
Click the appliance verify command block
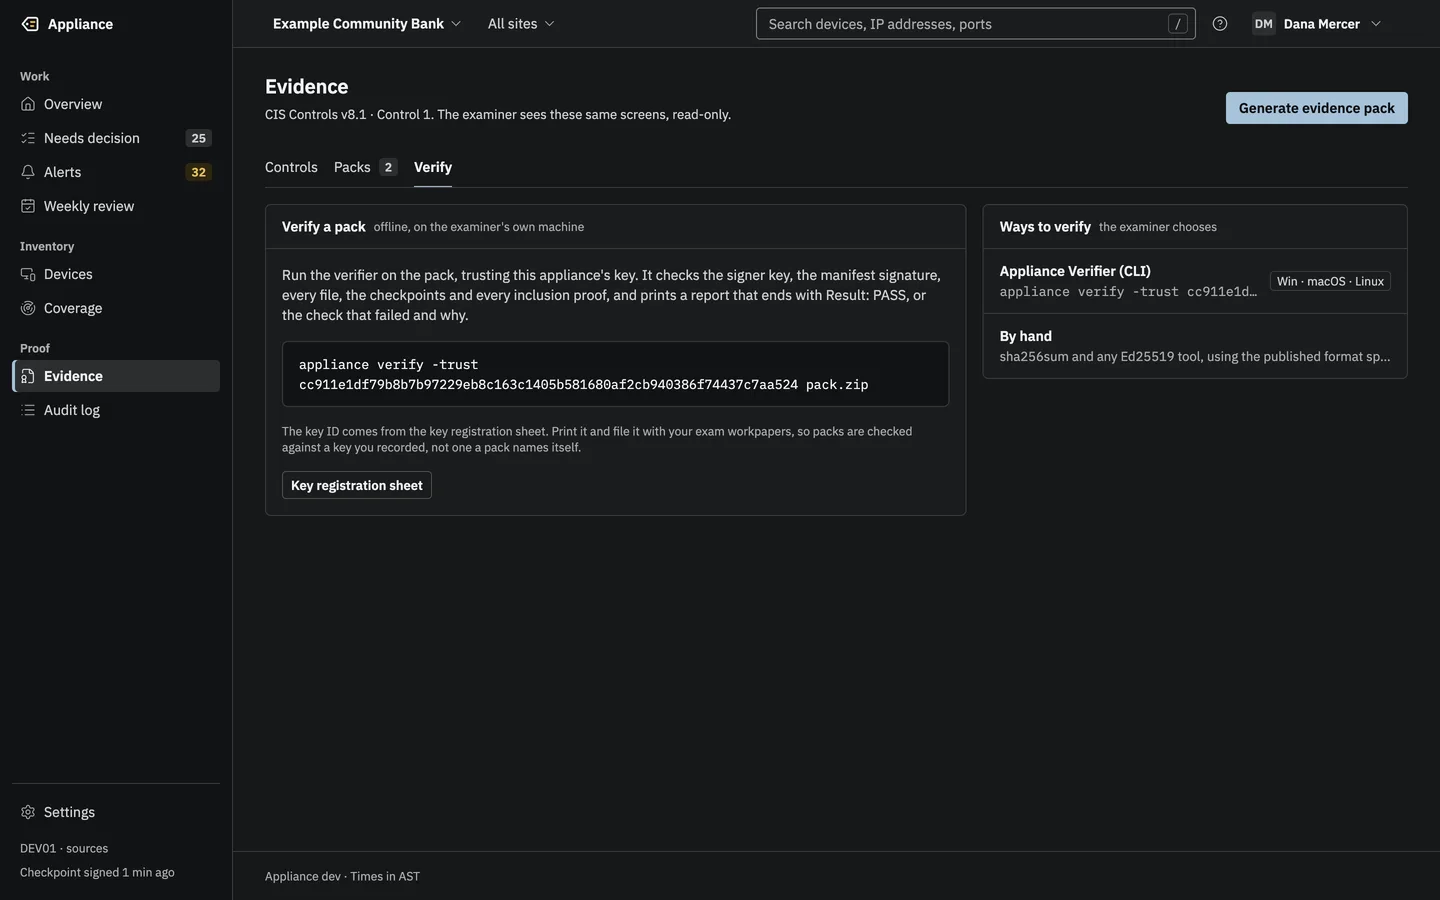(x=615, y=374)
